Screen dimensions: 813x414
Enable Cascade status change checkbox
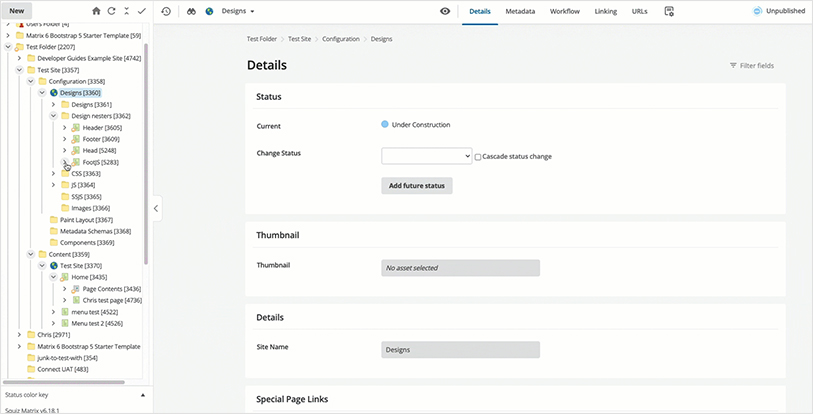point(478,157)
